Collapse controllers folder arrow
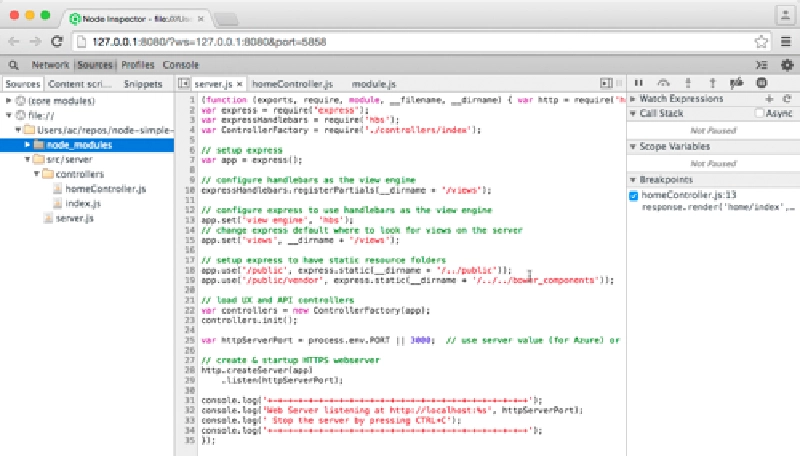This screenshot has width=800, height=456. [x=37, y=174]
